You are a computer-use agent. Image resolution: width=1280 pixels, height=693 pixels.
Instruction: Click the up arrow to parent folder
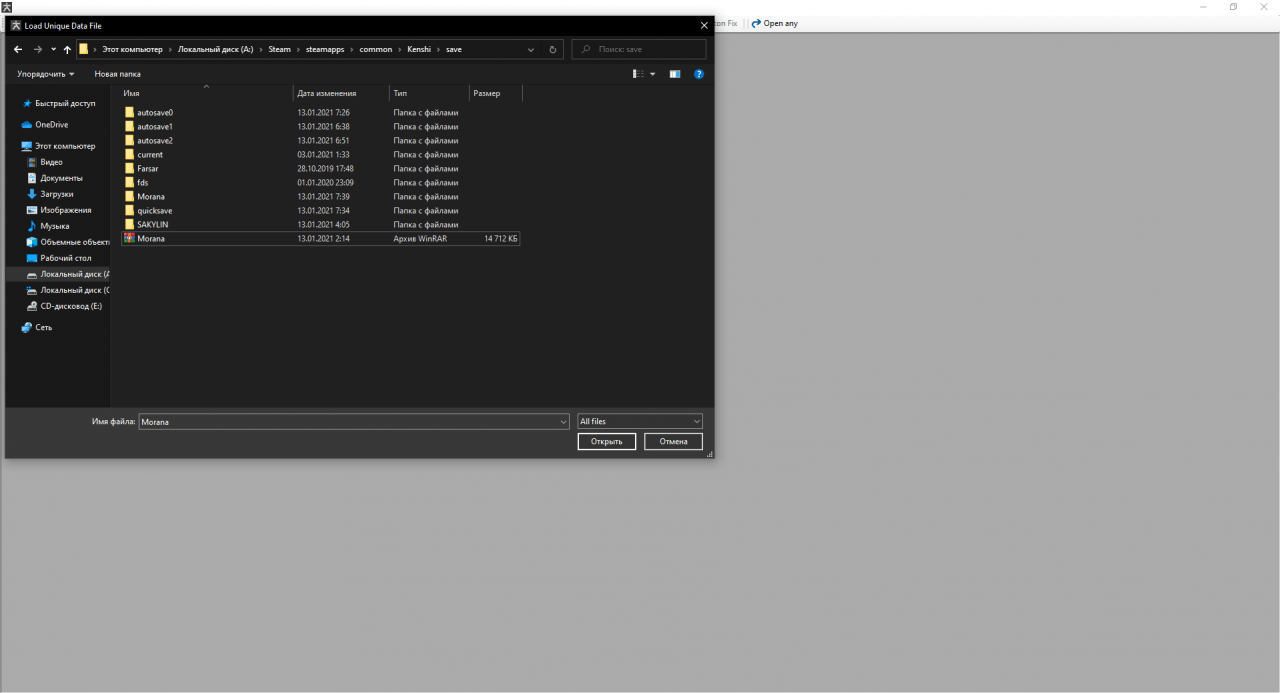coord(67,48)
